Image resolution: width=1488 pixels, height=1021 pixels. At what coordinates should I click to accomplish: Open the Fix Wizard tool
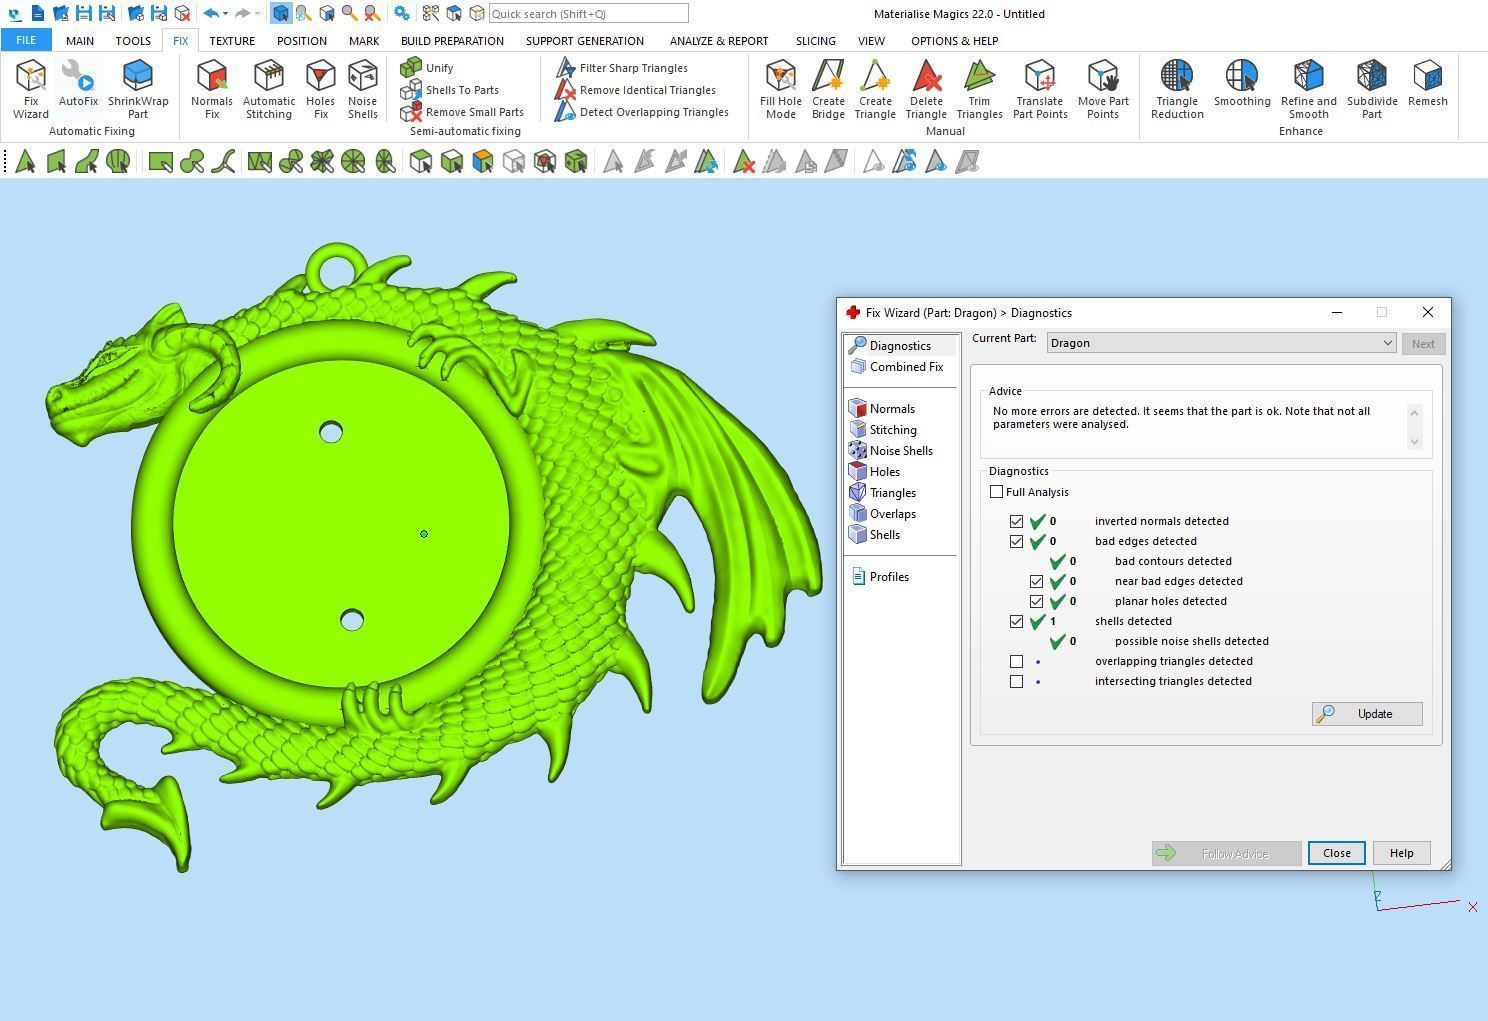[x=31, y=89]
